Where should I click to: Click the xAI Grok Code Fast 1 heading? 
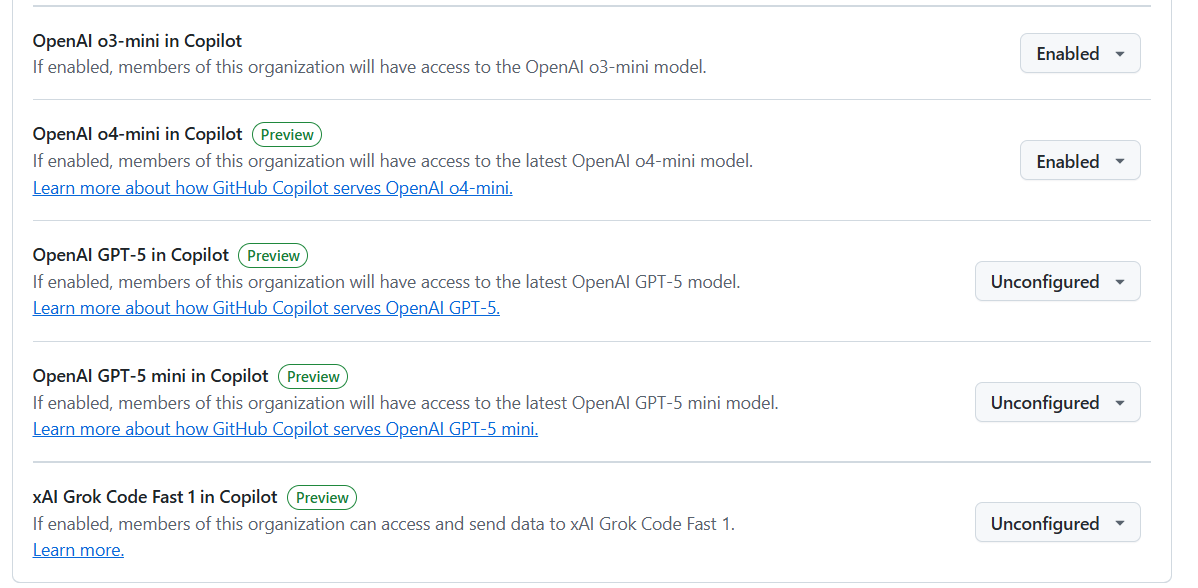[x=155, y=497]
